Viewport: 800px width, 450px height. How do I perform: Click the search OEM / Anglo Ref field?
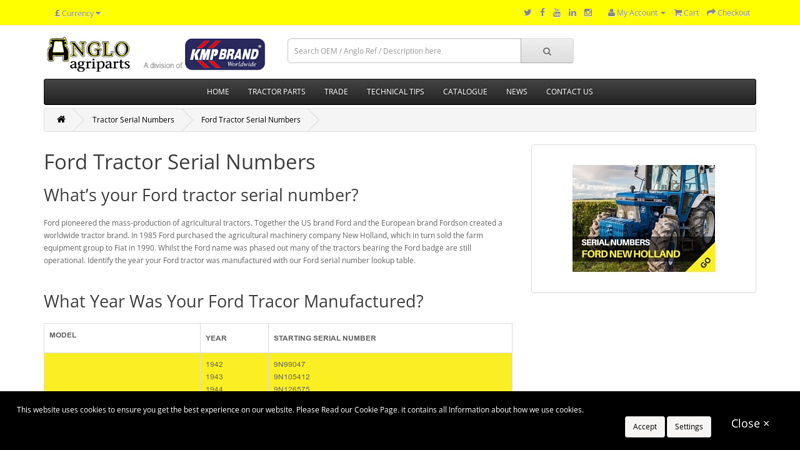pyautogui.click(x=404, y=51)
